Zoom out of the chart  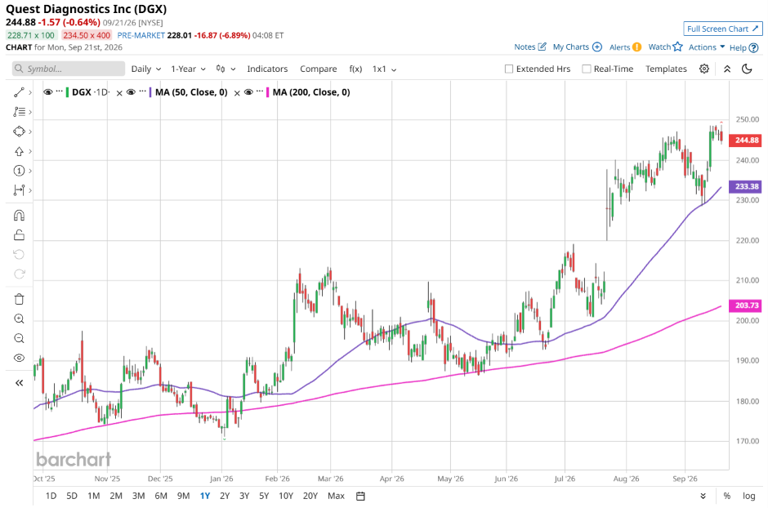pyautogui.click(x=19, y=339)
